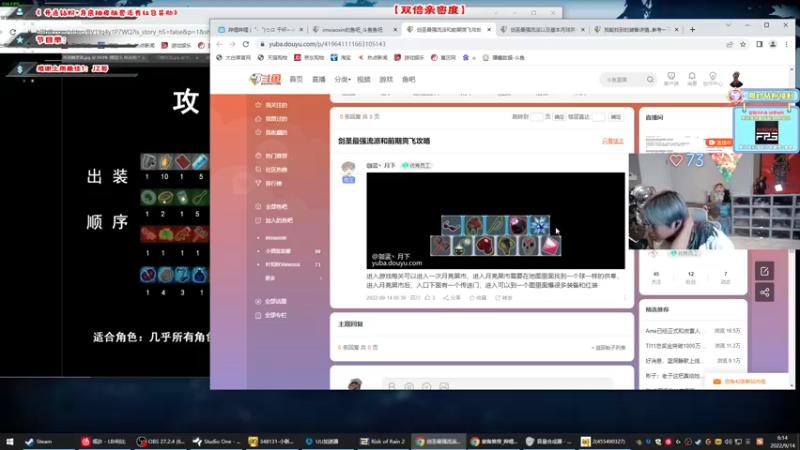Click the 跳转到 page number input

(536, 117)
